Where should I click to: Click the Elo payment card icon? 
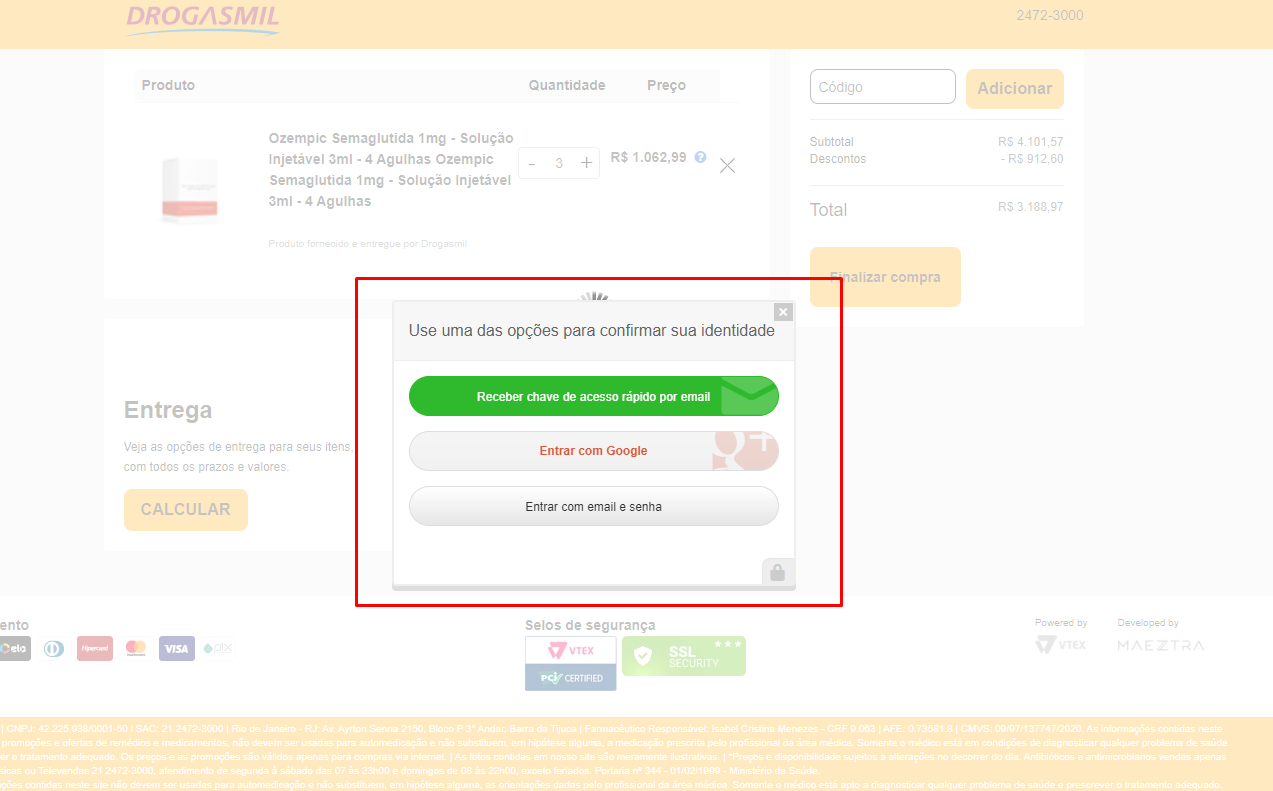(x=14, y=649)
